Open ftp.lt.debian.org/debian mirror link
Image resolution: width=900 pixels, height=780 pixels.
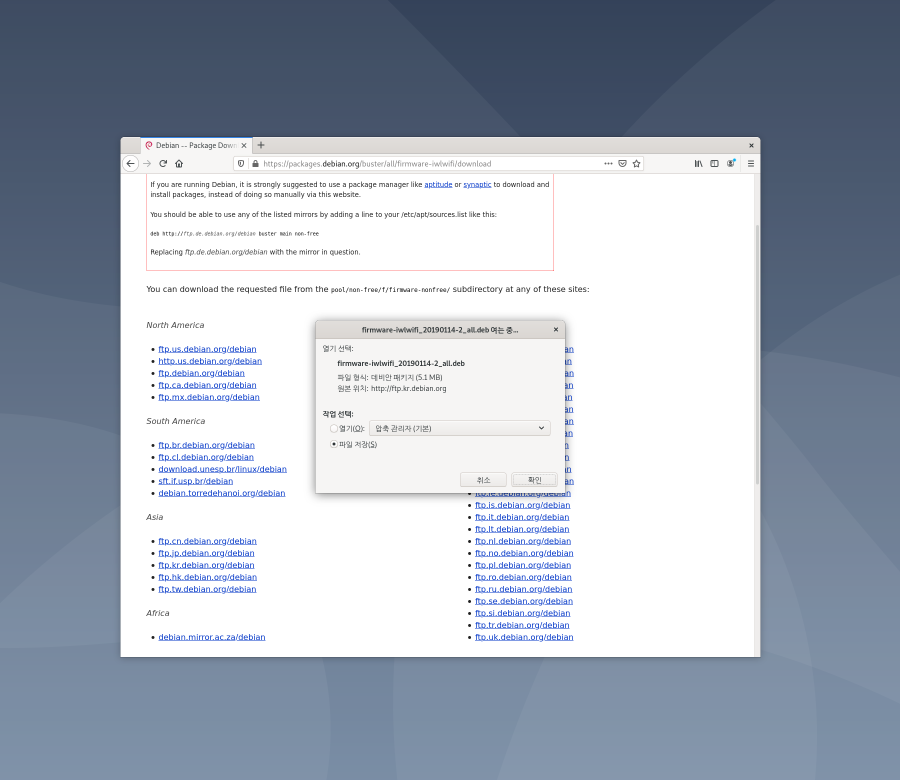pyautogui.click(x=522, y=529)
